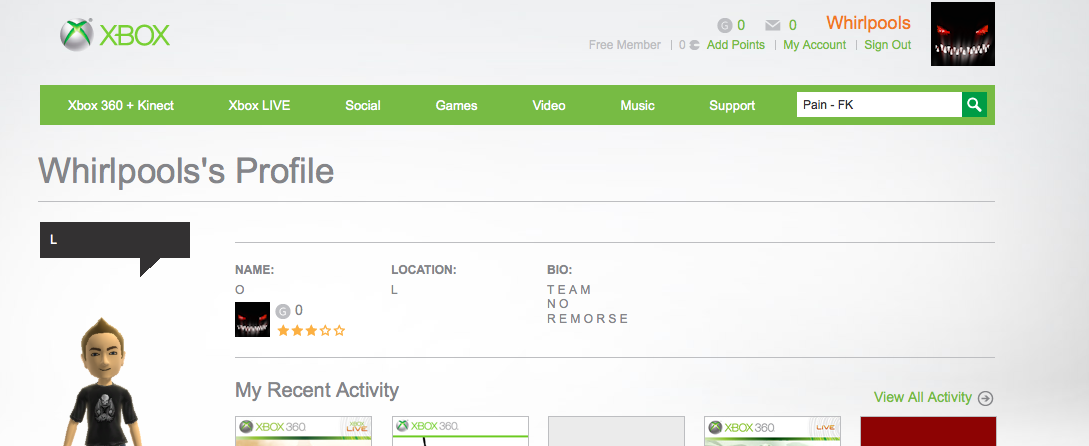Viewport: 1089px width, 446px height.
Task: Open the Xbox LIVE menu
Action: [x=259, y=106]
